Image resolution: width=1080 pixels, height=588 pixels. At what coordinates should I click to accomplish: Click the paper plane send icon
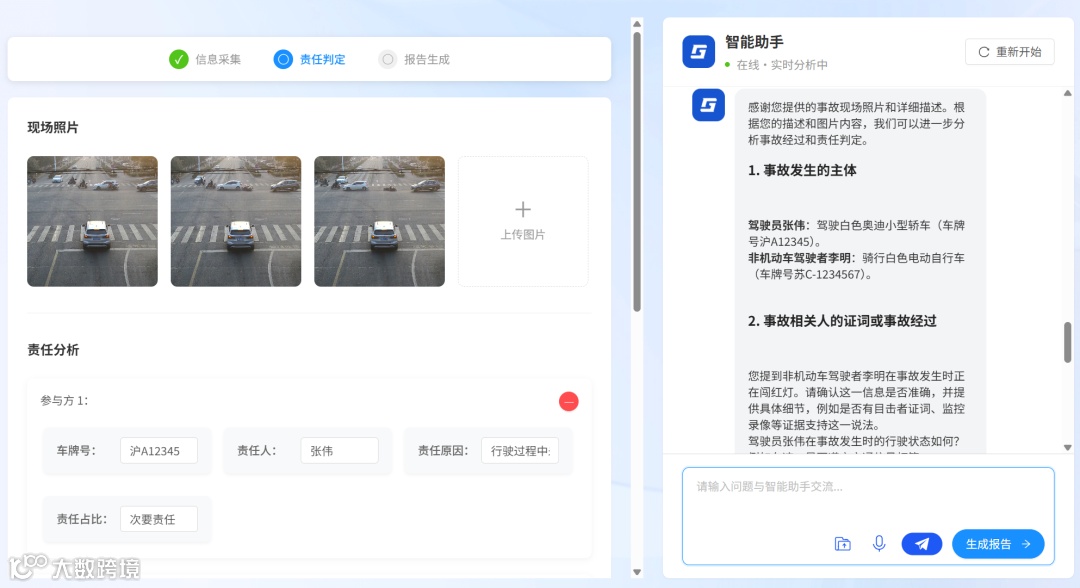click(921, 543)
